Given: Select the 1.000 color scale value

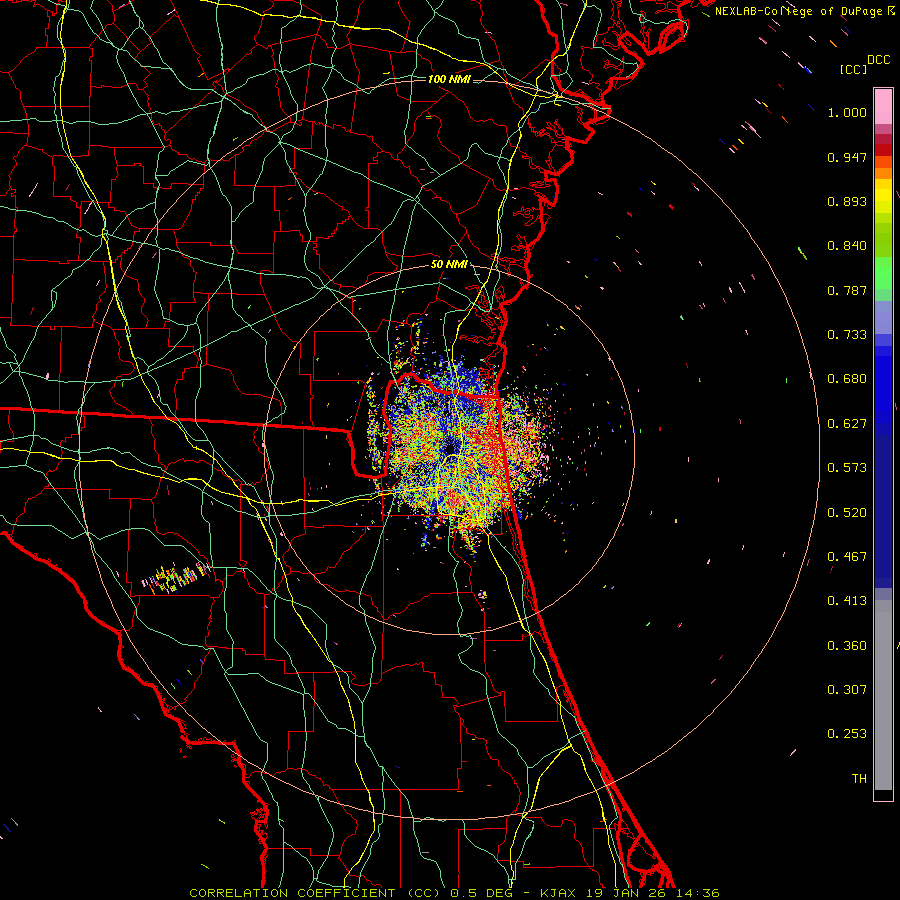Looking at the screenshot, I should pos(847,112).
